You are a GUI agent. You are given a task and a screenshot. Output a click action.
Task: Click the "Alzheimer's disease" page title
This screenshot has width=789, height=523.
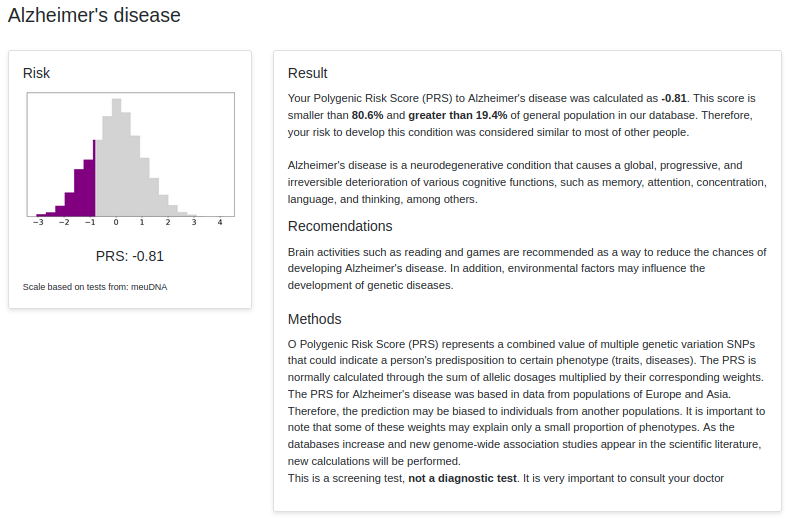(x=94, y=16)
